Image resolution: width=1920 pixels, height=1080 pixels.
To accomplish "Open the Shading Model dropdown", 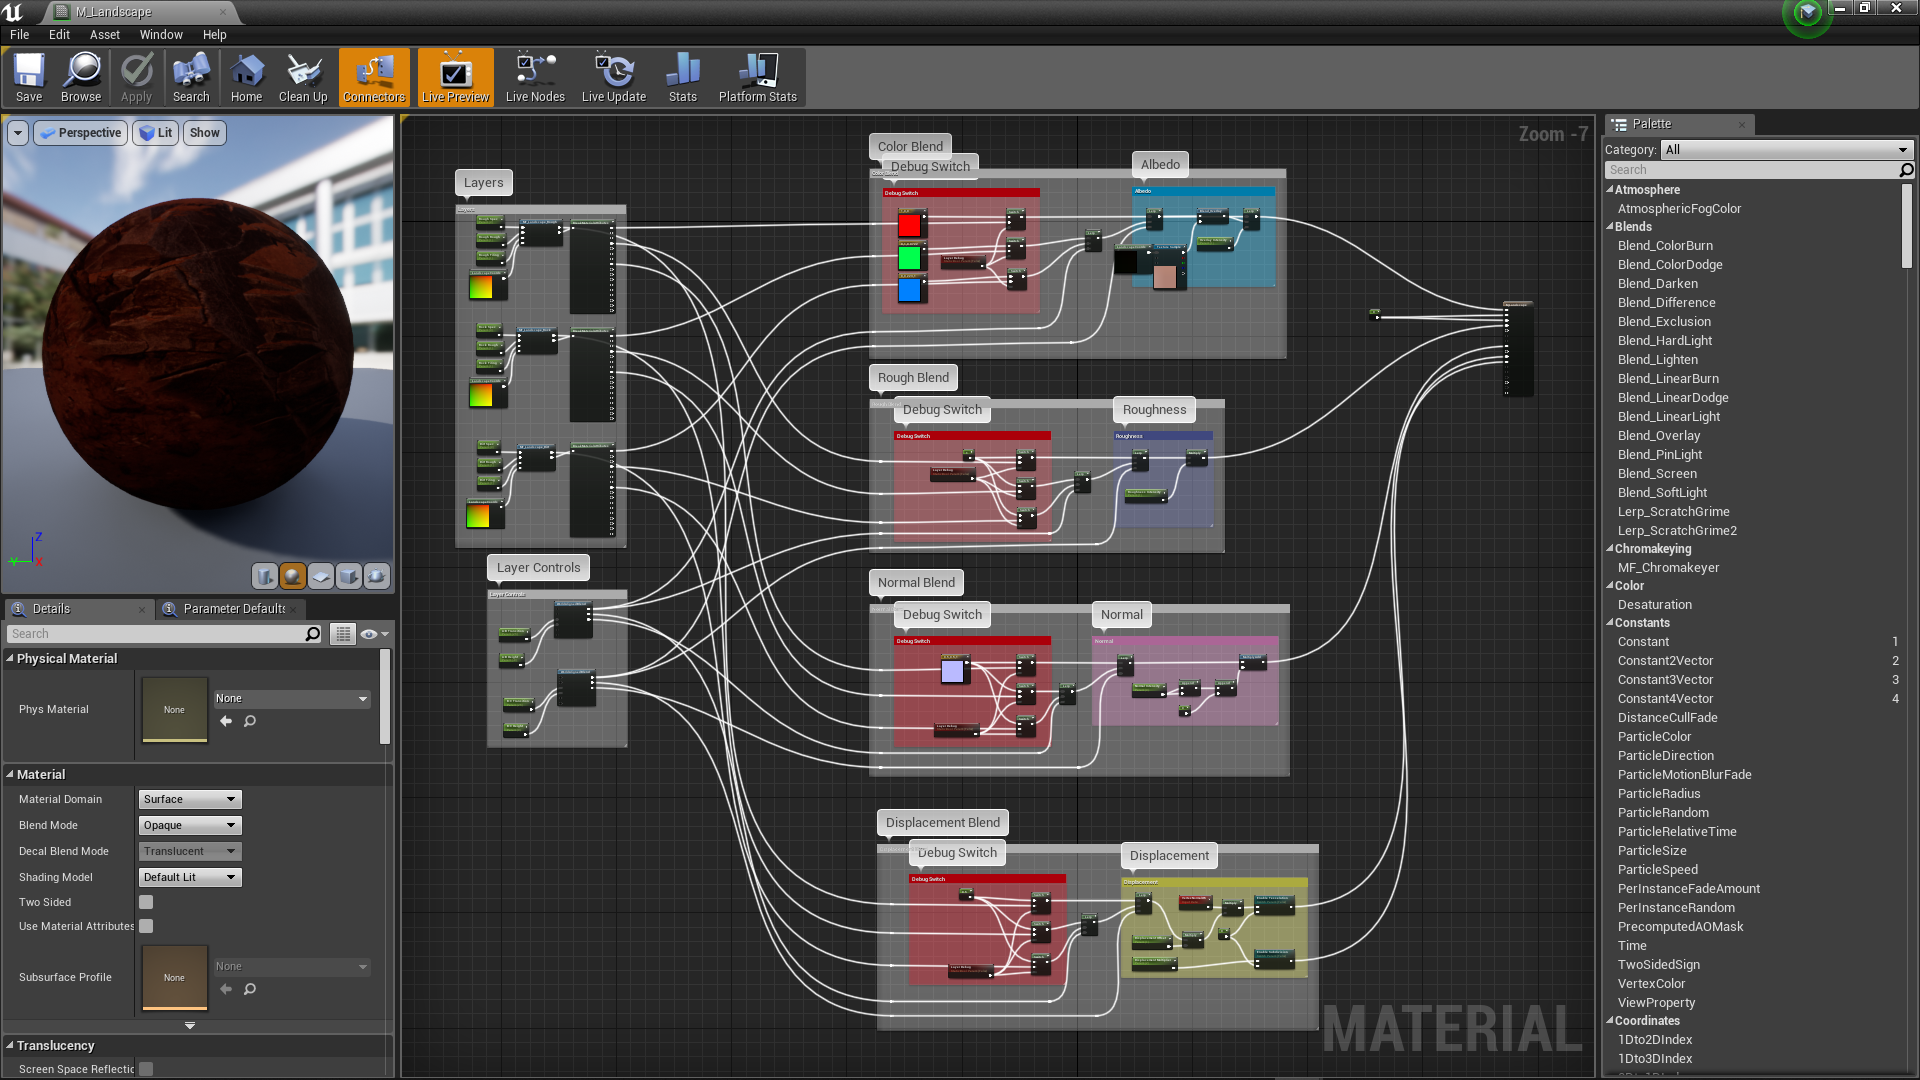I will point(190,877).
